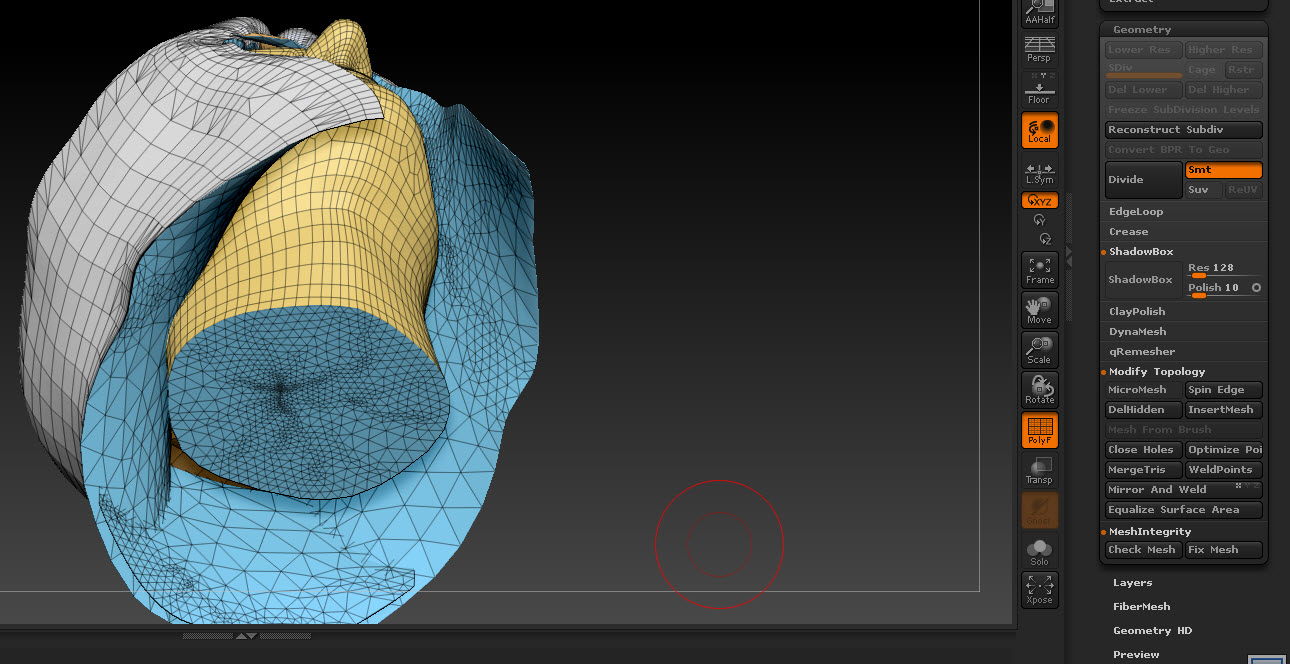Click Equalize Surface Area button
Screen dimensions: 1290x664
pos(1184,510)
